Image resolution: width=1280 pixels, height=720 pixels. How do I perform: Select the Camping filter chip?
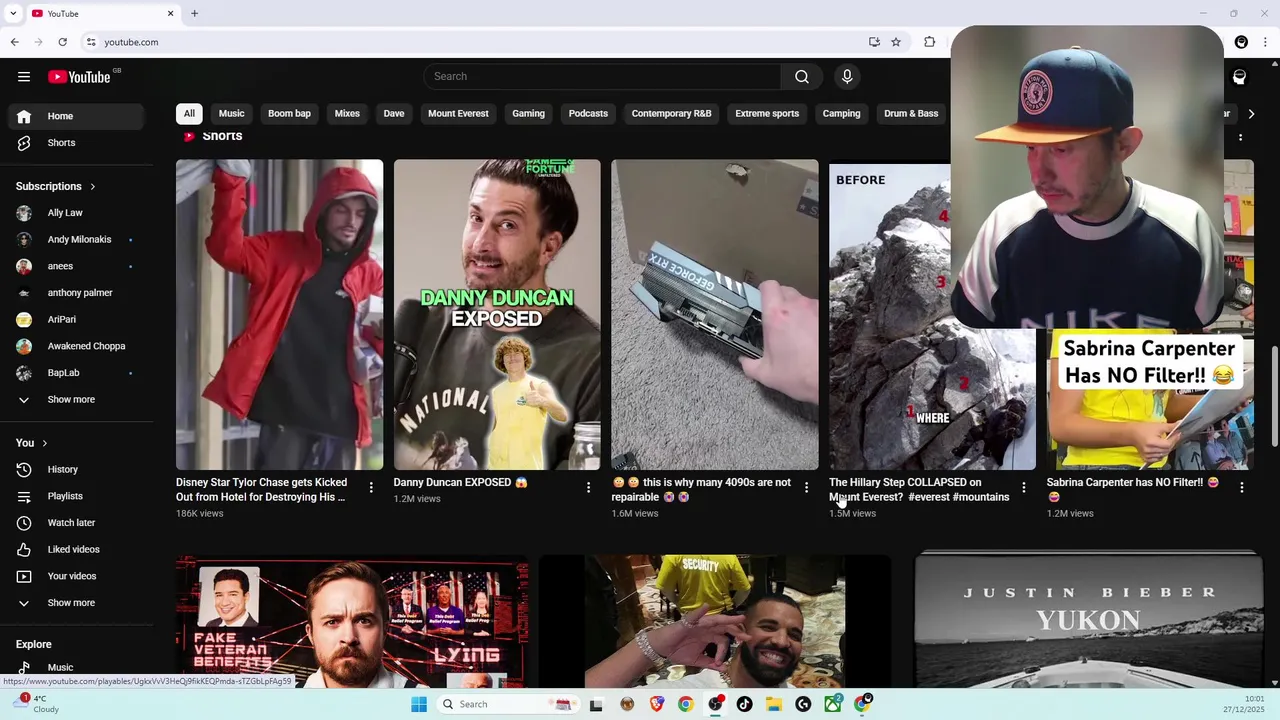[x=841, y=114]
